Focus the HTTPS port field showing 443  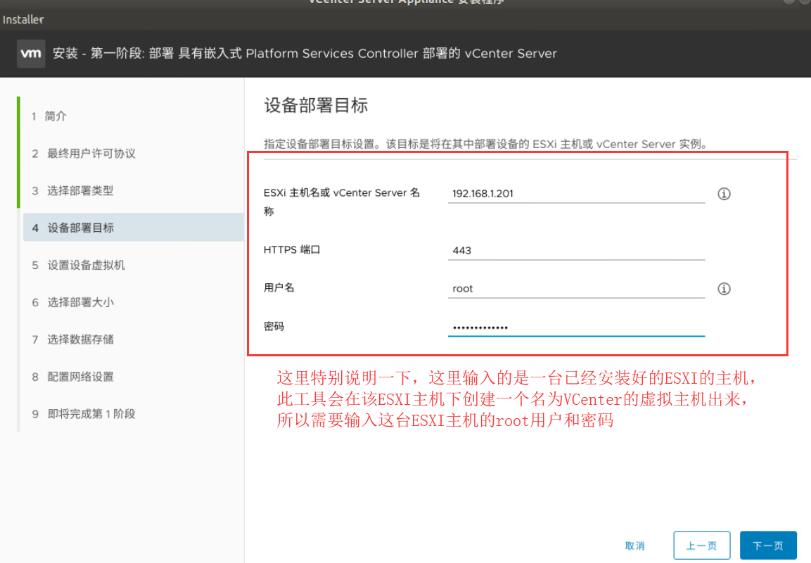tap(576, 250)
